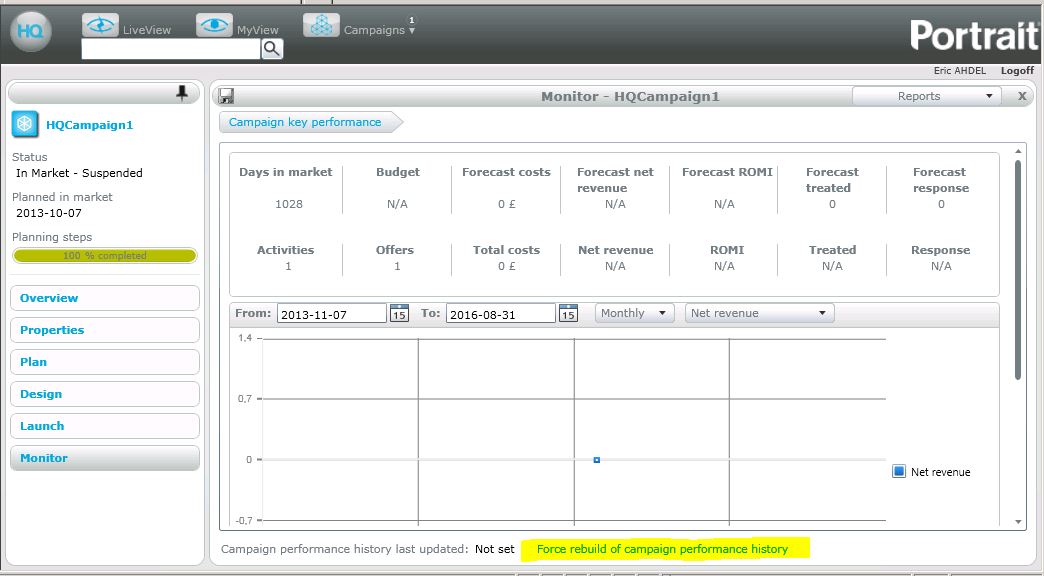Toggle the Net revenue legend marker
Viewport: 1044px width, 576px height.
point(899,471)
